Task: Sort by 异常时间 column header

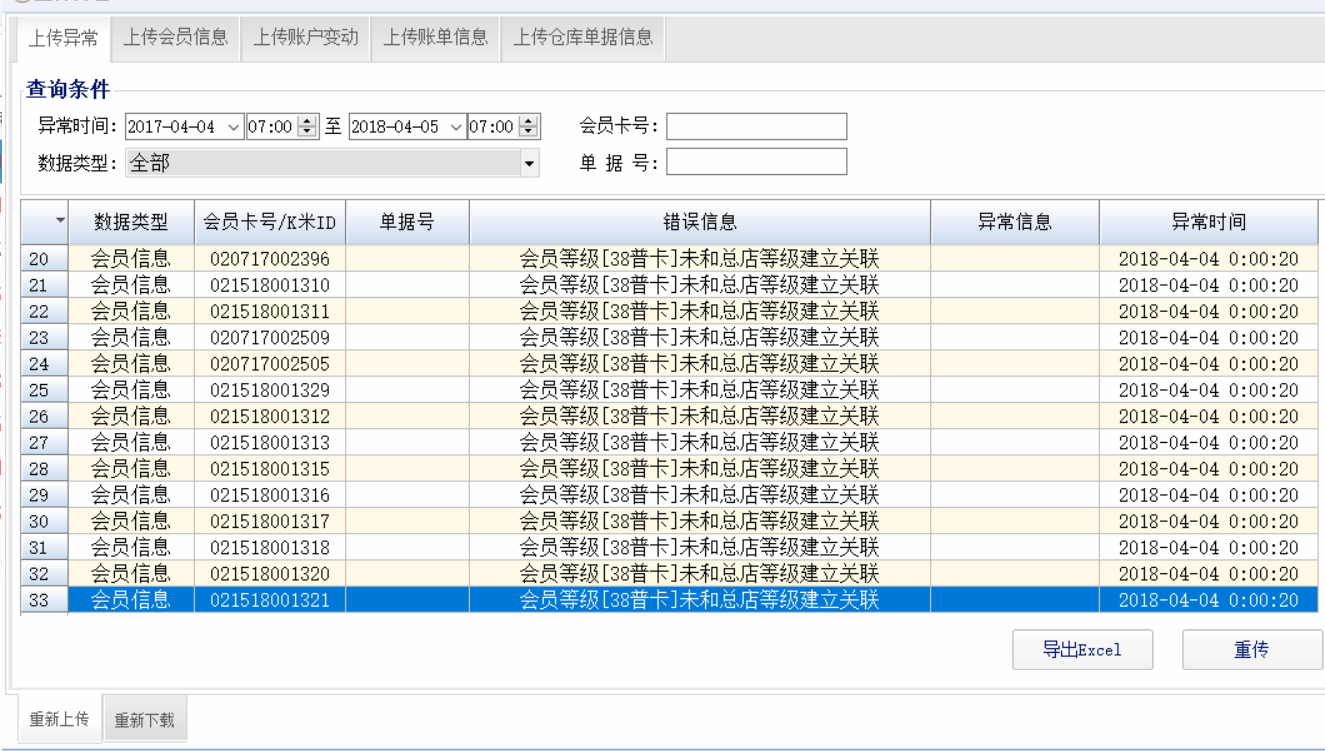Action: tap(1209, 222)
